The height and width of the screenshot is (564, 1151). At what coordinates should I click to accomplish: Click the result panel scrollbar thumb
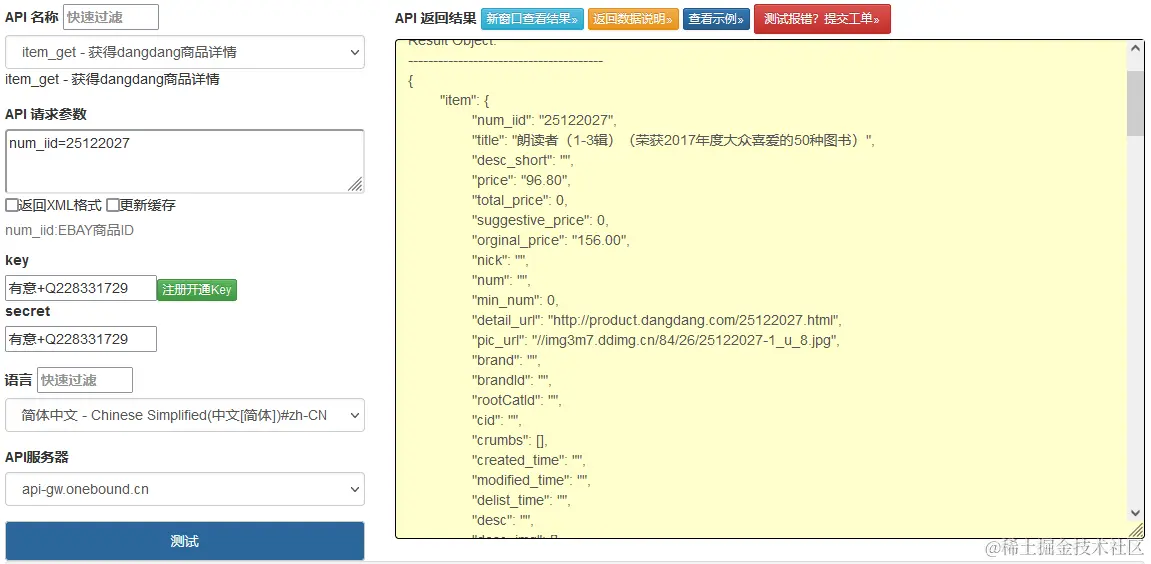[1135, 103]
